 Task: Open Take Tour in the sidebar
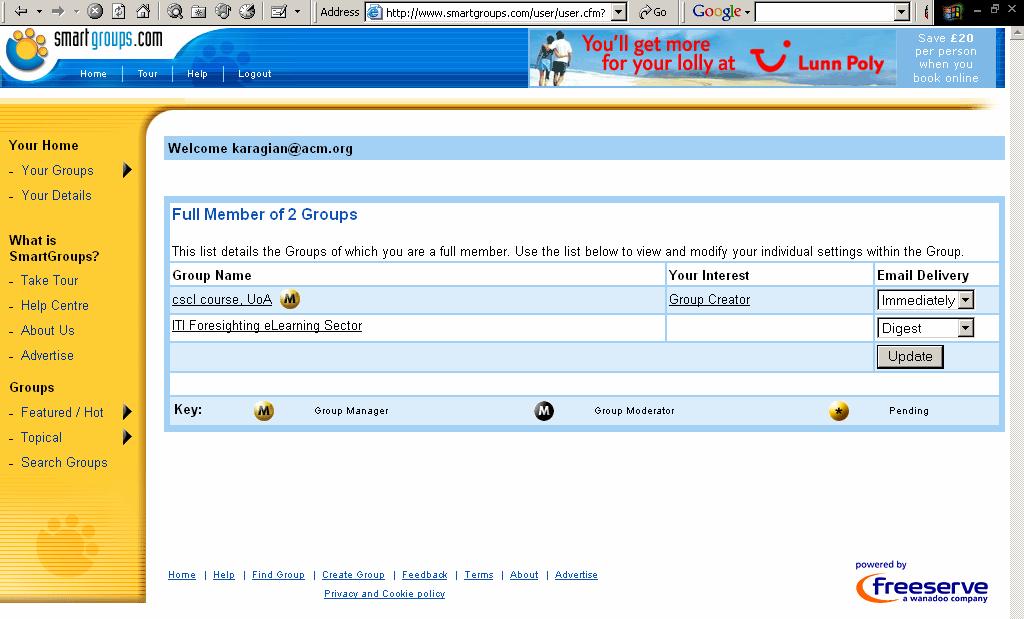coord(50,280)
